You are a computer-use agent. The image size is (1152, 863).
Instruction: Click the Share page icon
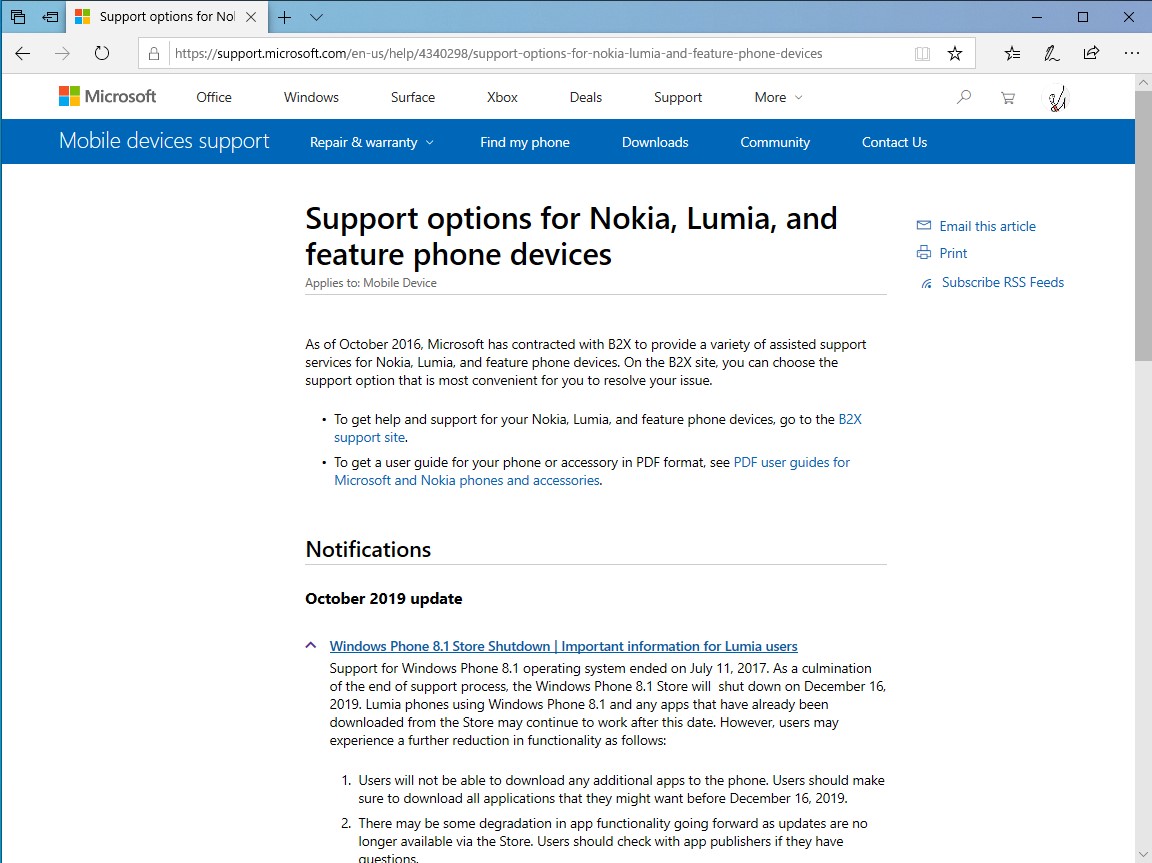pyautogui.click(x=1091, y=54)
